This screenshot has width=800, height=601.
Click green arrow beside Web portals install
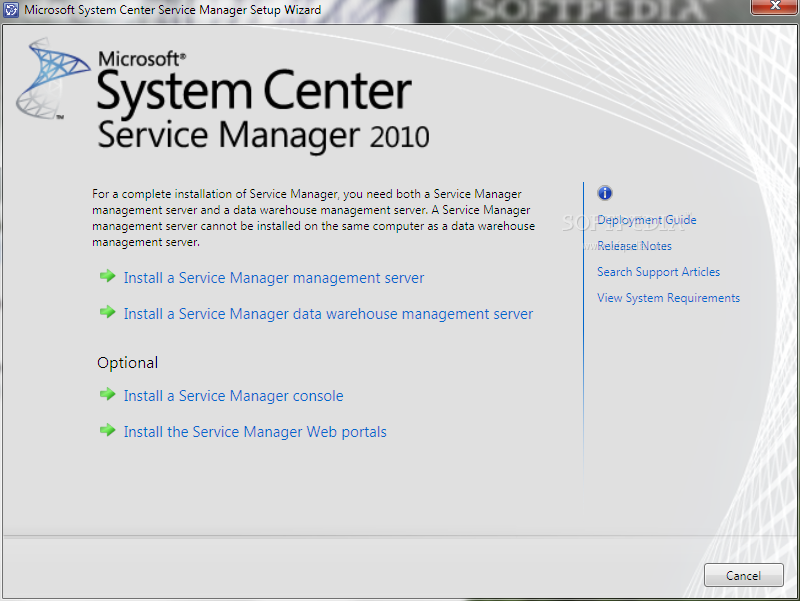coord(108,430)
